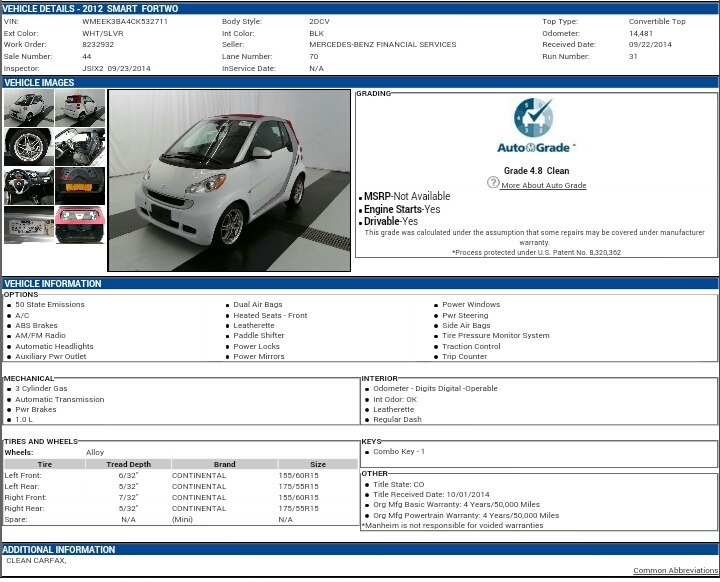Select the work order number 8232932
This screenshot has height=582, width=720.
(98, 45)
